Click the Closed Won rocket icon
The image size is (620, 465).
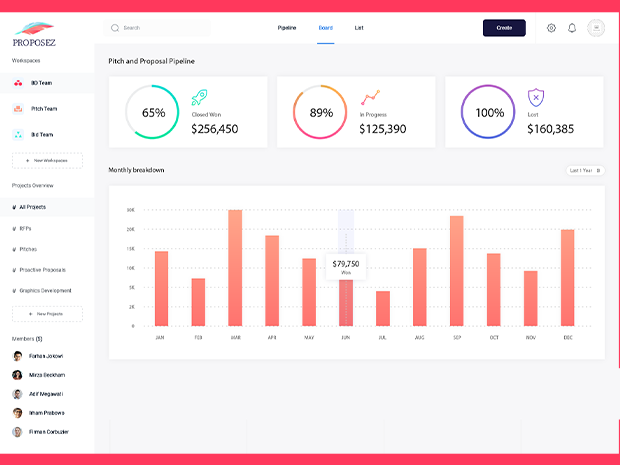pyautogui.click(x=199, y=97)
